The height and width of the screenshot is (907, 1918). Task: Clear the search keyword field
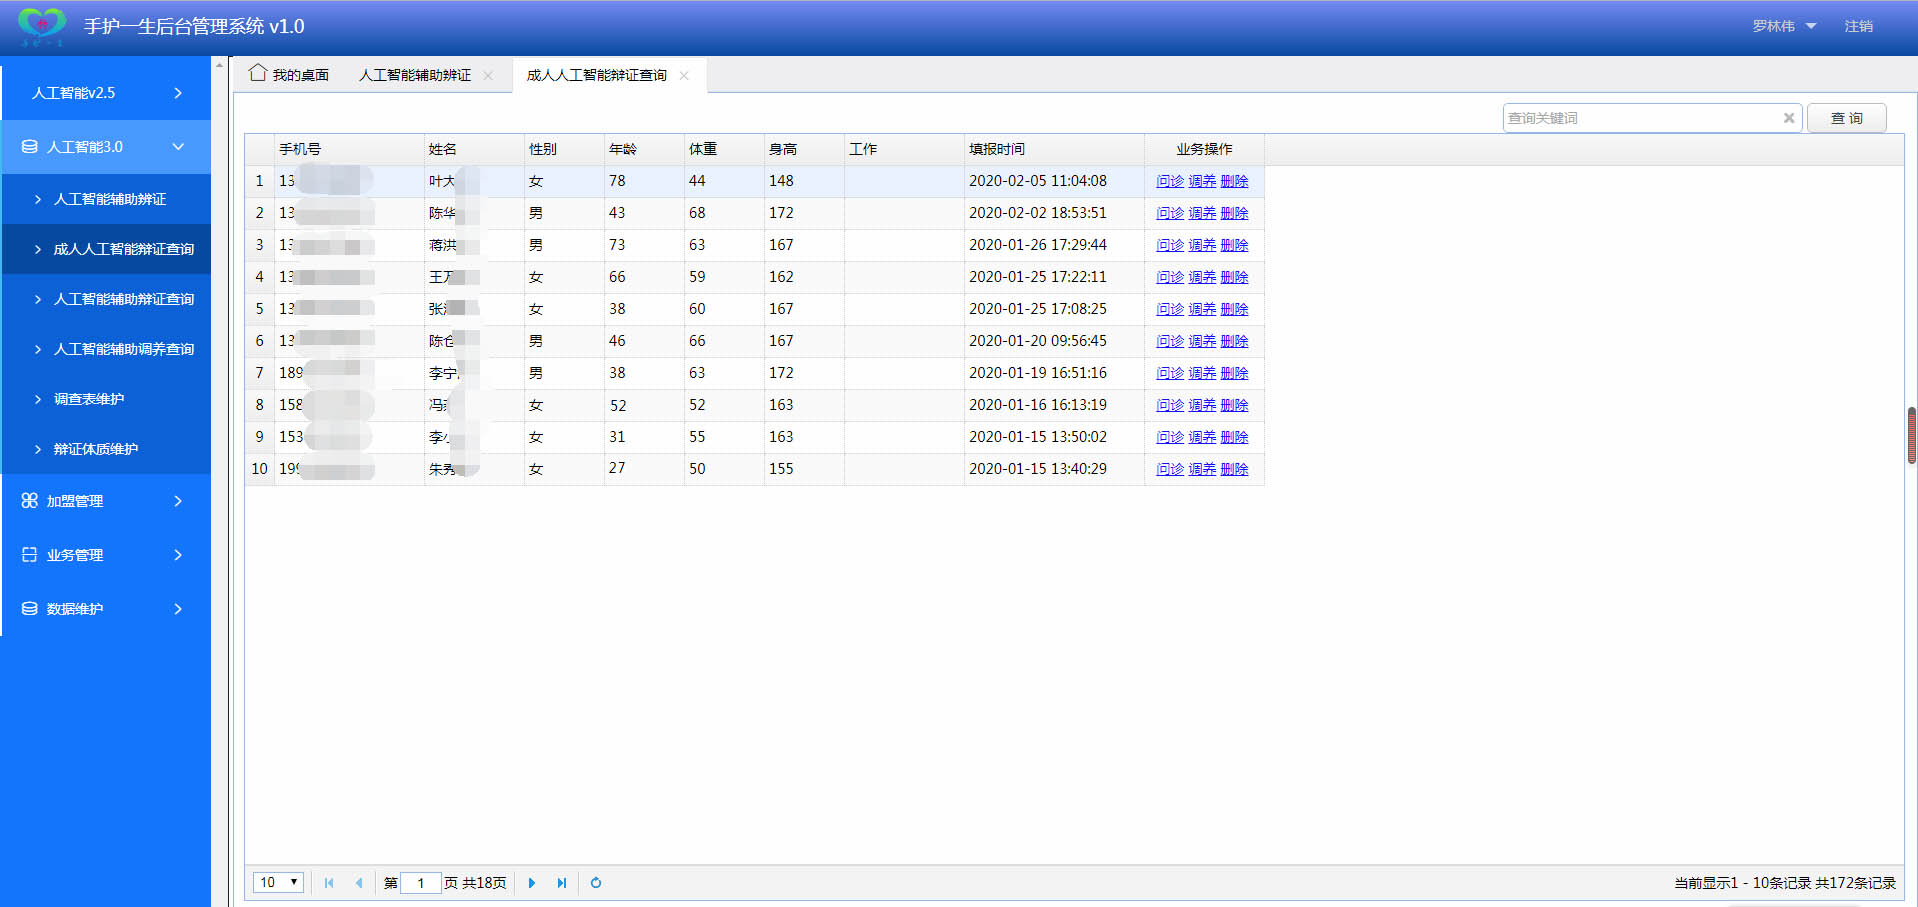tap(1789, 118)
